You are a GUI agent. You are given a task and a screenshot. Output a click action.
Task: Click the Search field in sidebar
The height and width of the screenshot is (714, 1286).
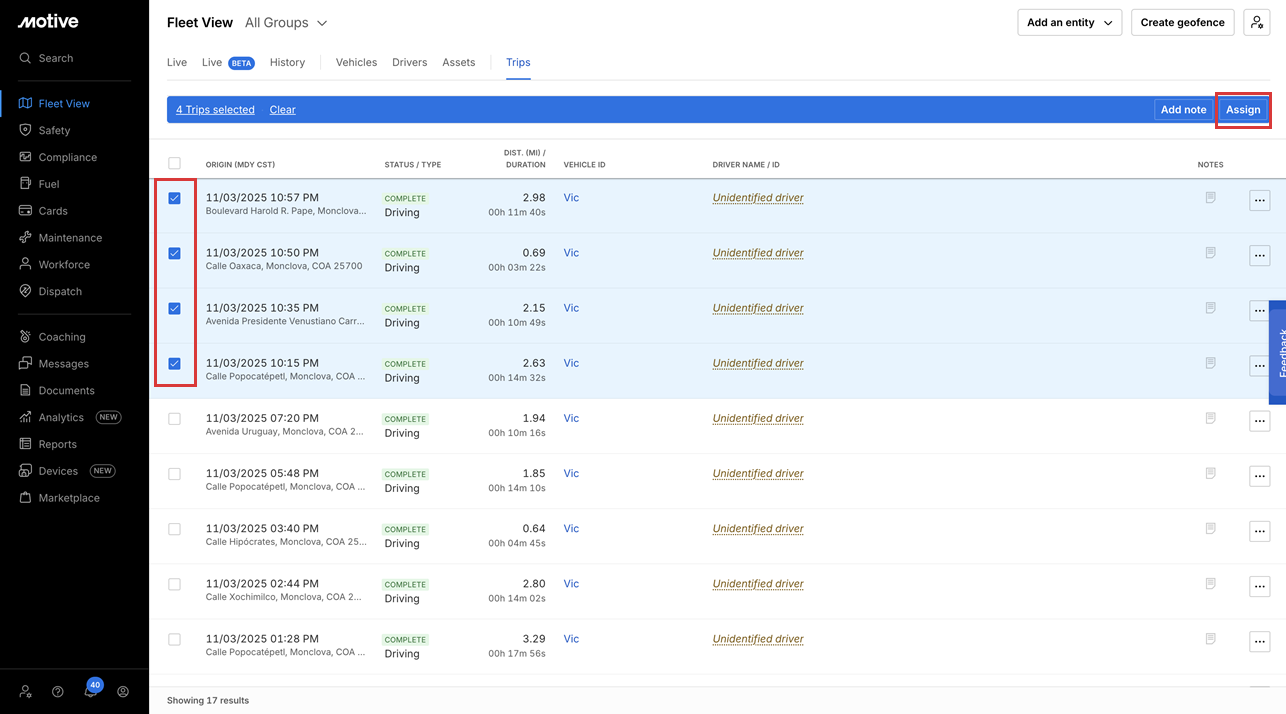coord(56,58)
